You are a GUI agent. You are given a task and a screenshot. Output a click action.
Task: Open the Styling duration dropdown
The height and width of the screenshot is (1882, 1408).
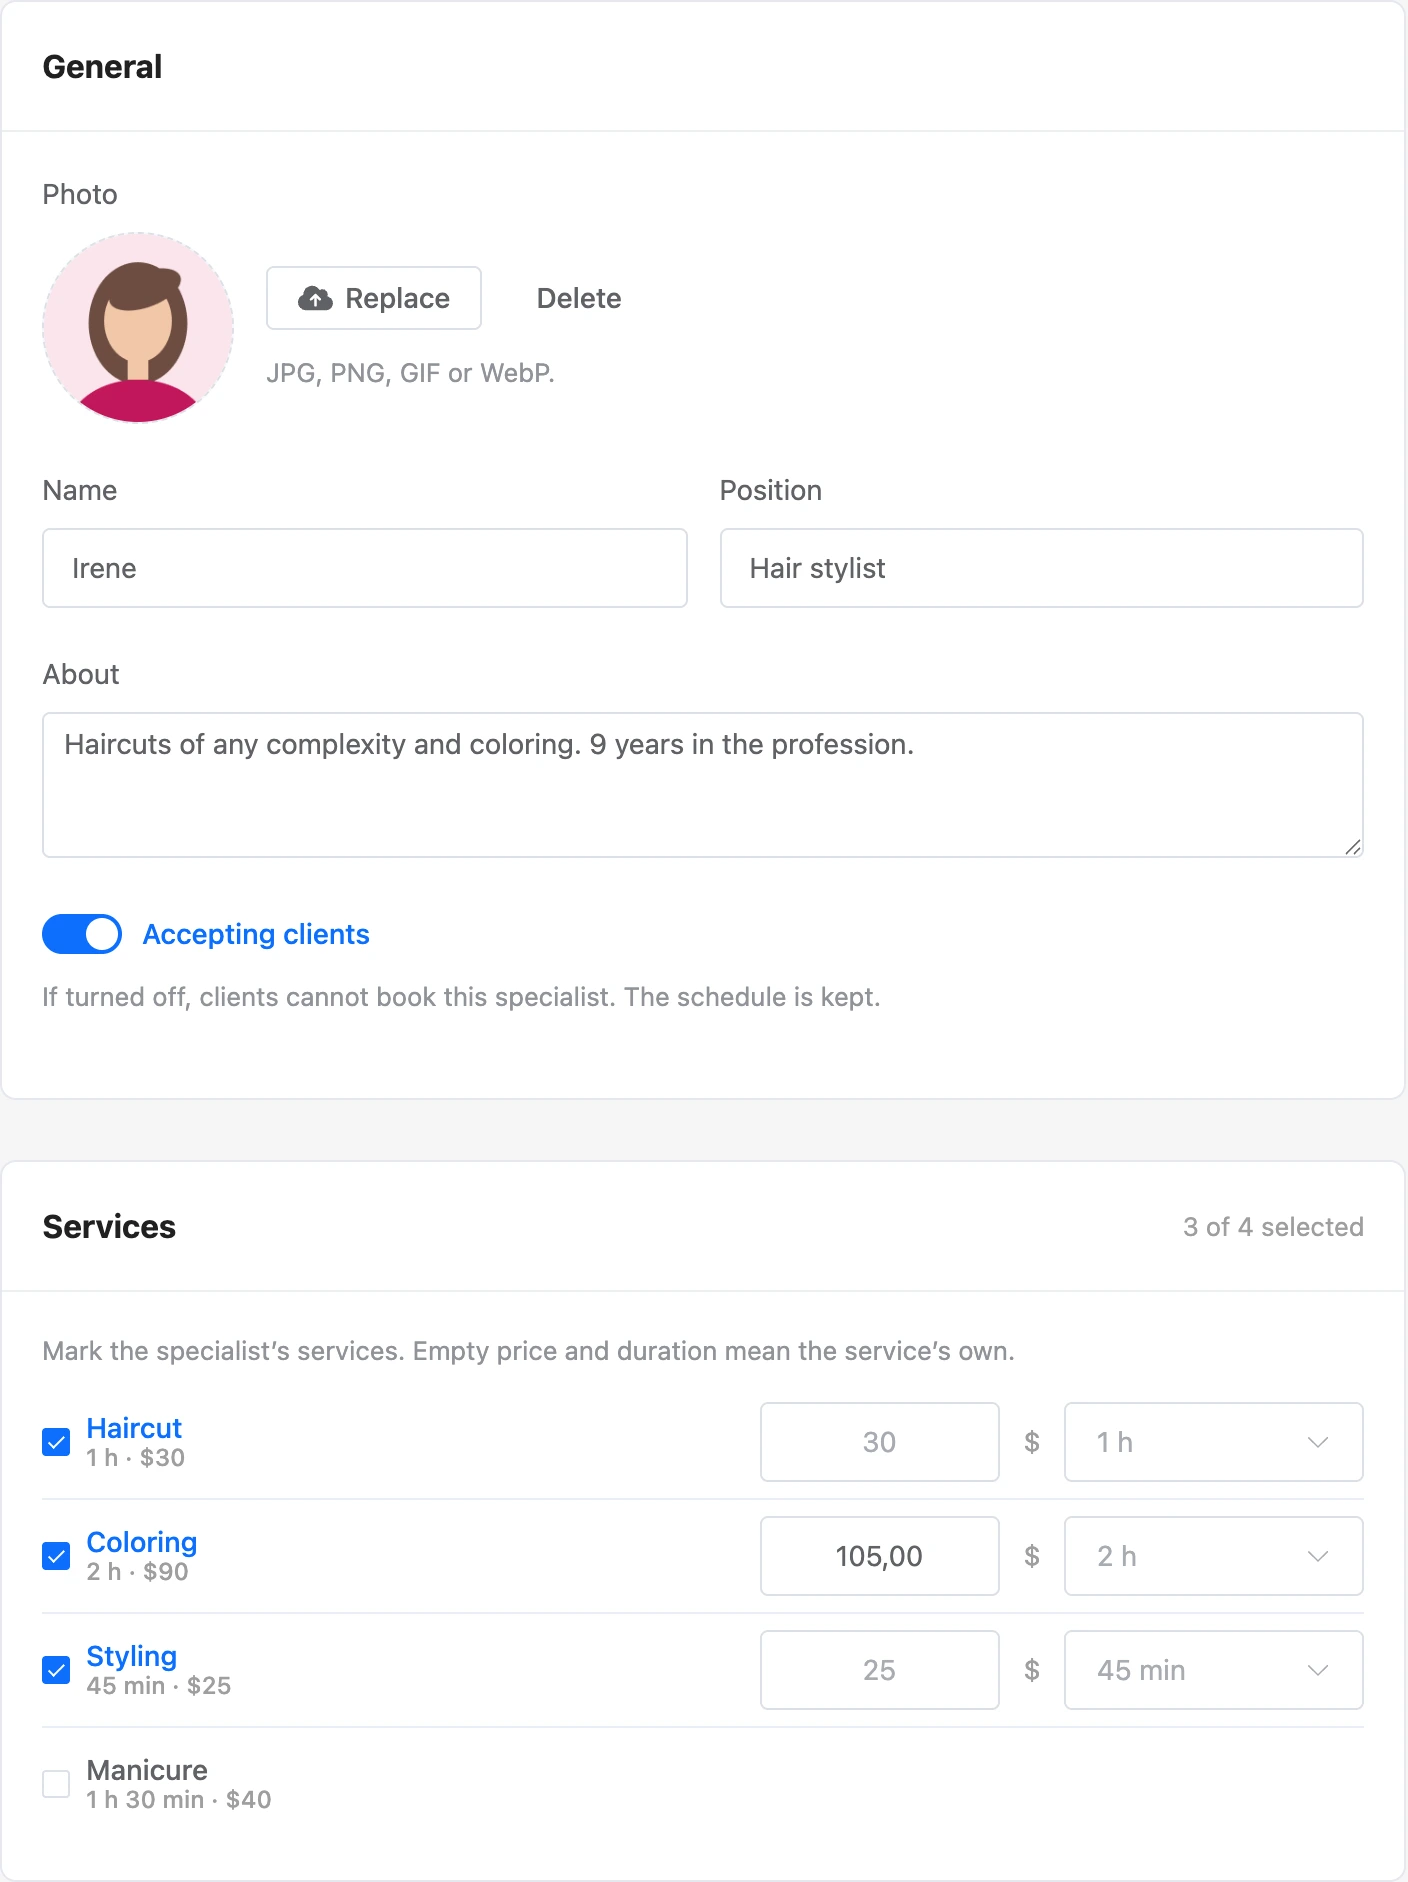(1213, 1670)
